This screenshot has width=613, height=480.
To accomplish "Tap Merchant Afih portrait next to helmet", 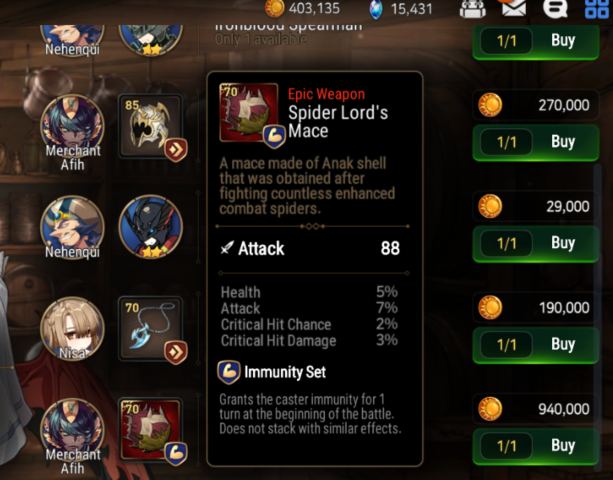I will (x=72, y=127).
